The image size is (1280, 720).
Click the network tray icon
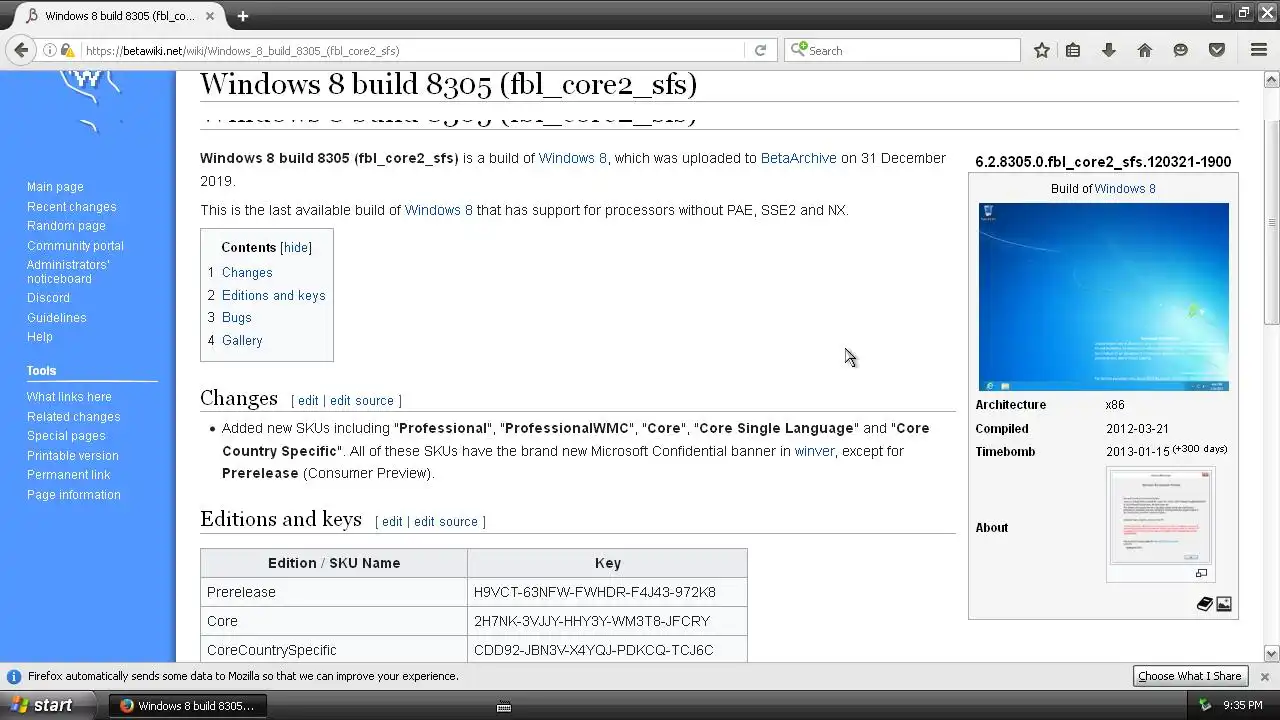click(1205, 705)
